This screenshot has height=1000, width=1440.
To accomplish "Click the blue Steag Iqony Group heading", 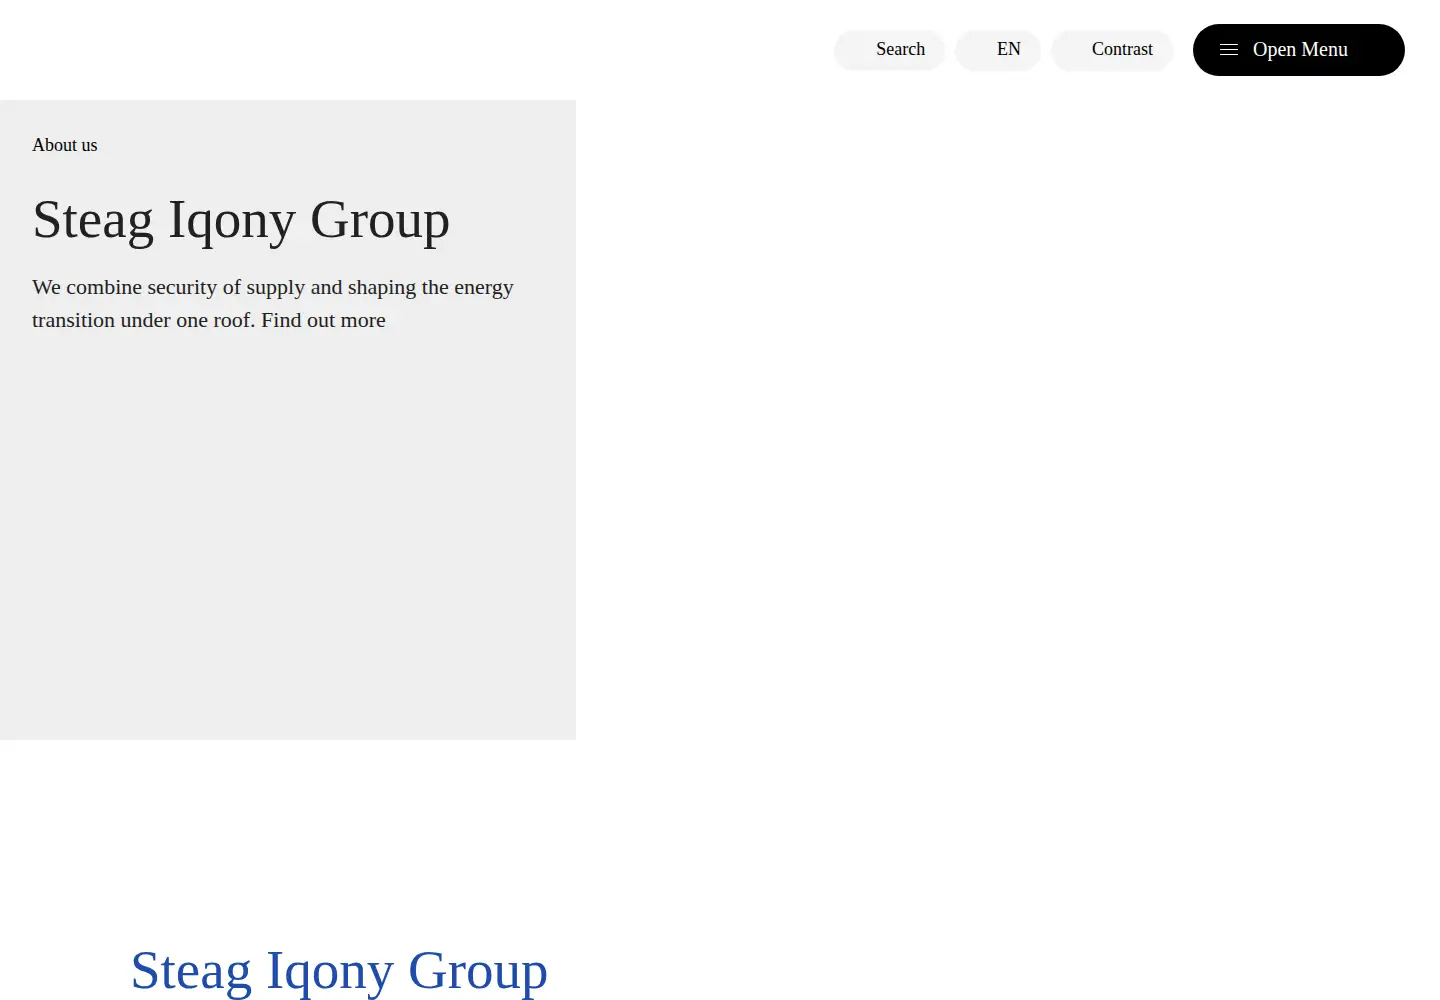I will coord(339,971).
